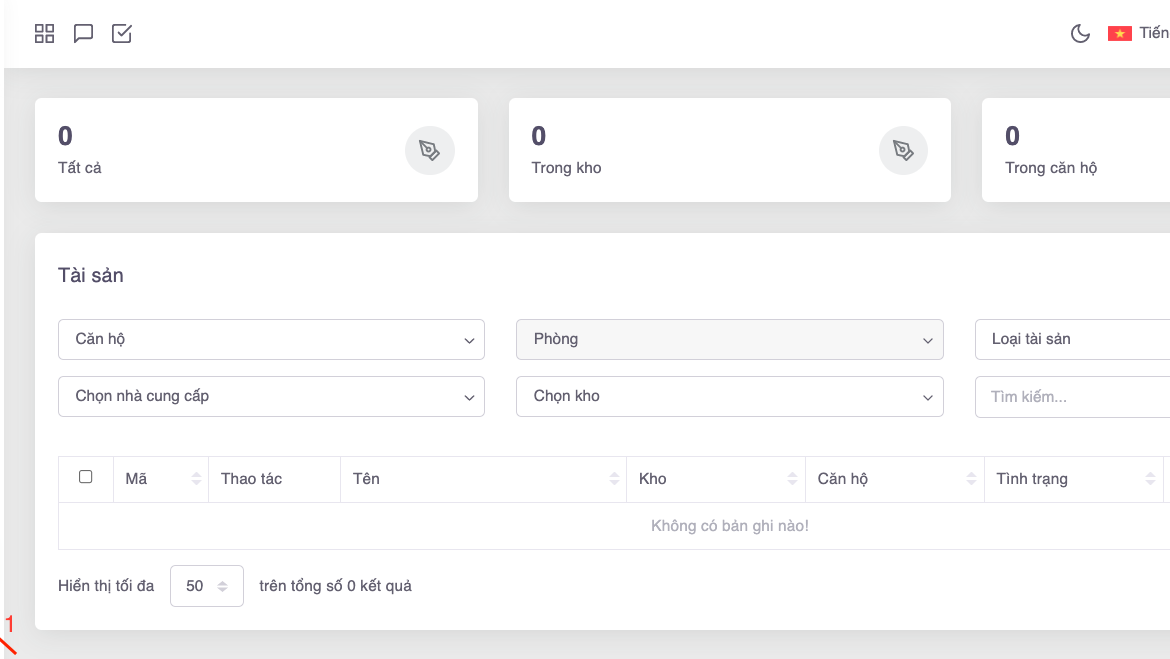Click the pen icon on Trong kho card
This screenshot has height=659, width=1170.
pos(903,151)
